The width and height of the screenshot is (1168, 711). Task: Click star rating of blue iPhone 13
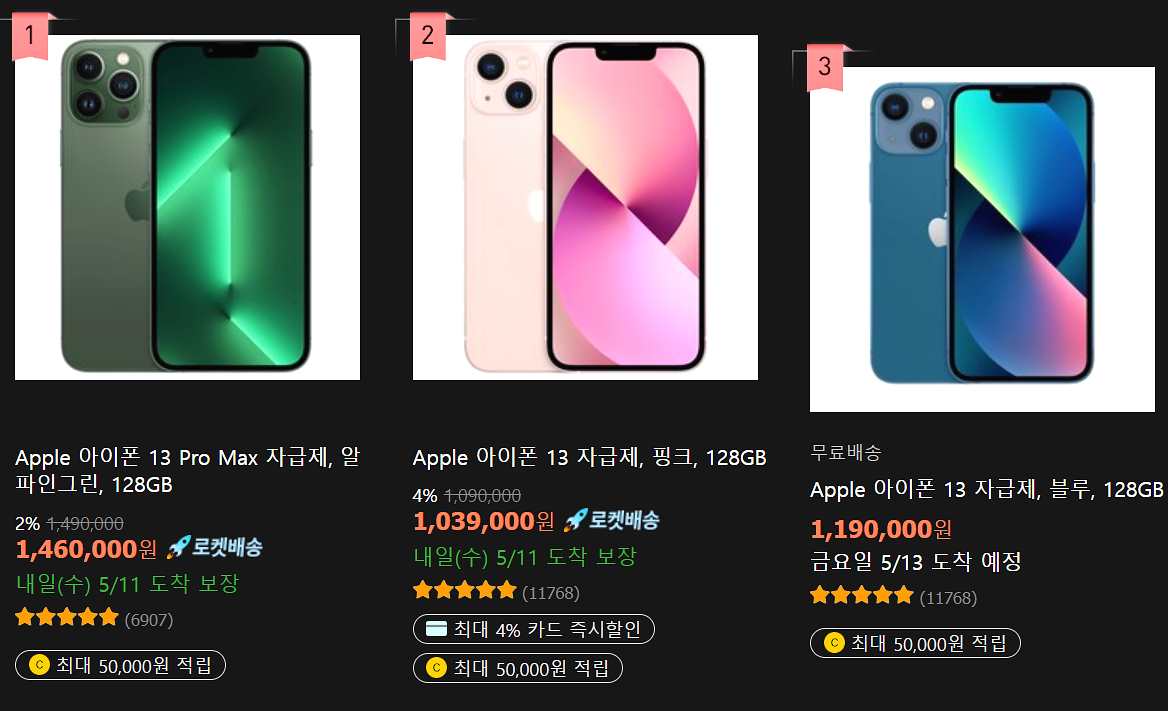tap(862, 595)
